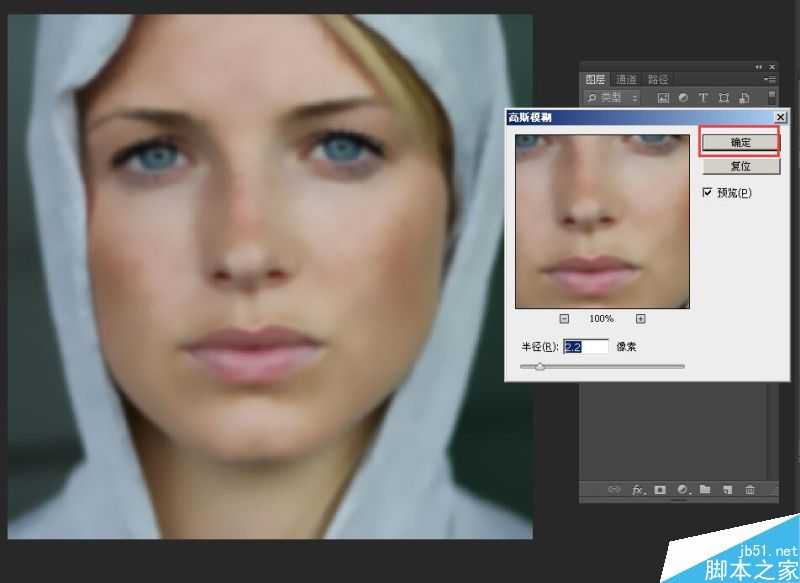800x583 pixels.
Task: Switch to the 通道 (Channels) tab
Action: pos(626,79)
